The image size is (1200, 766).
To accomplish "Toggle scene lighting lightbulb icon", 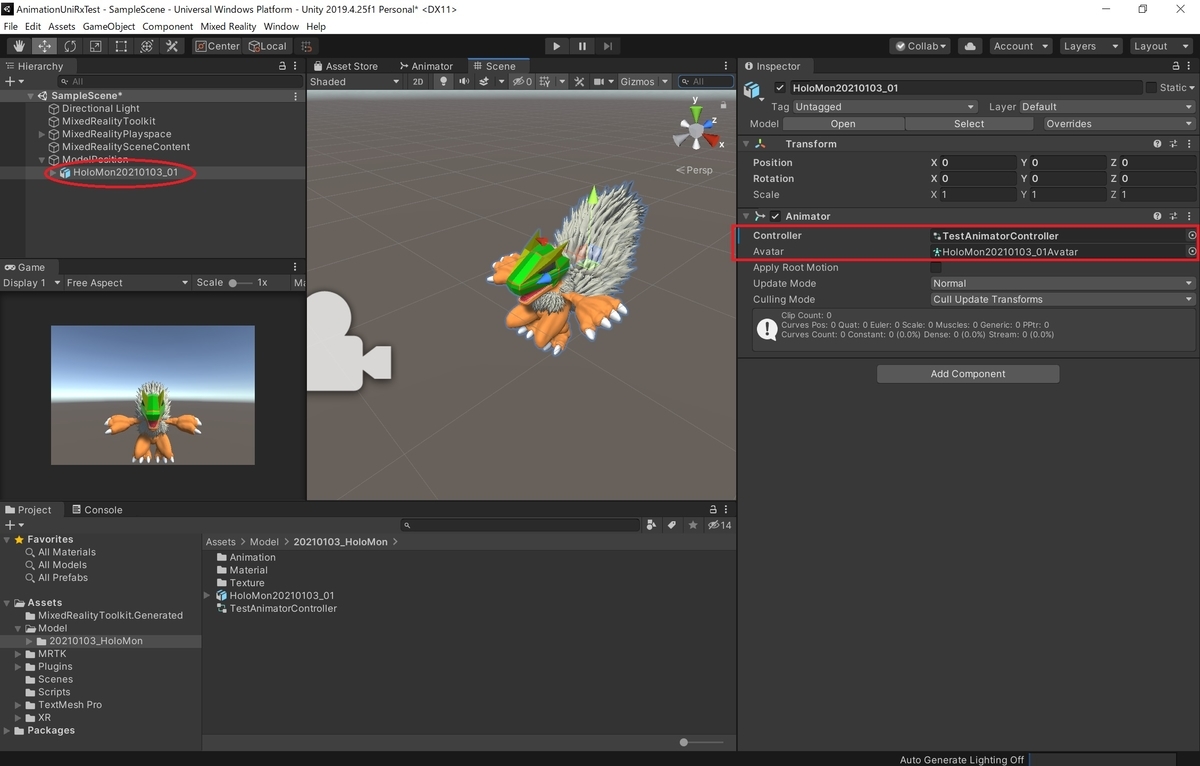I will [x=444, y=82].
